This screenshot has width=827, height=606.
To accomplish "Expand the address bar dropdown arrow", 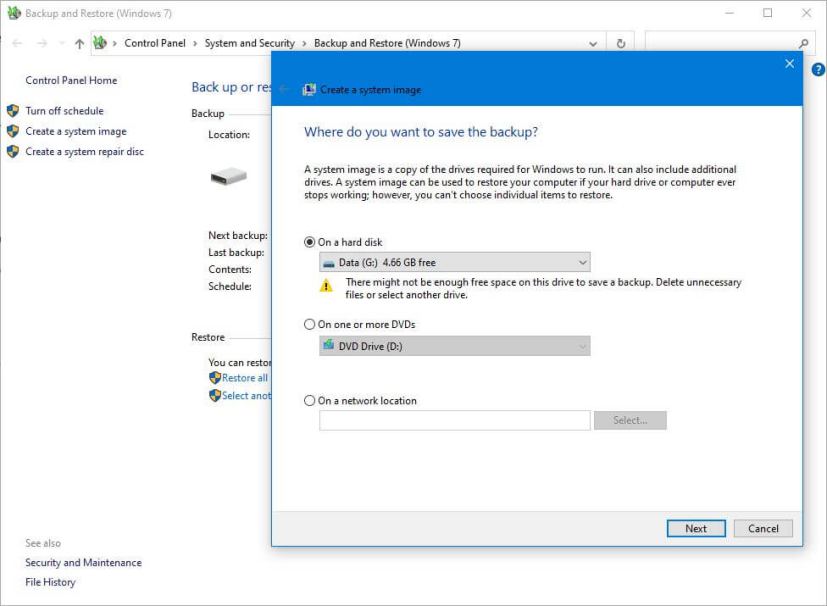I will point(593,42).
